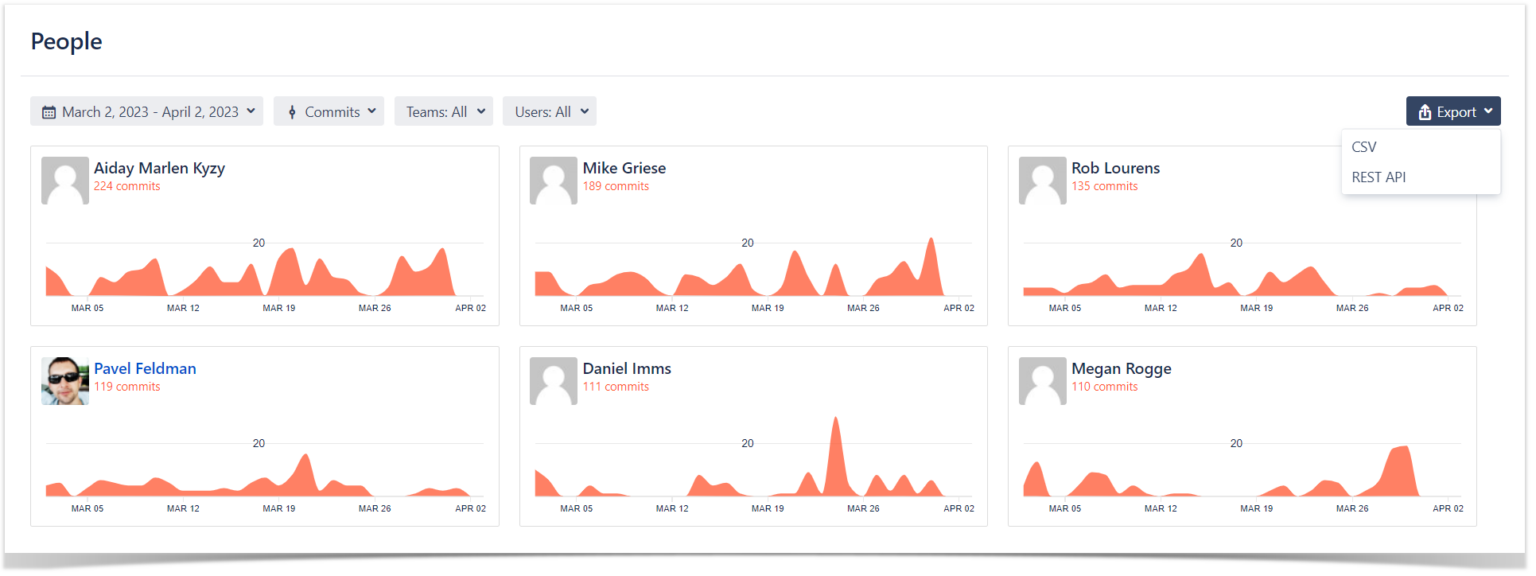Click Rob Lourens's avatar placeholder
The width and height of the screenshot is (1536, 576).
pyautogui.click(x=1041, y=180)
